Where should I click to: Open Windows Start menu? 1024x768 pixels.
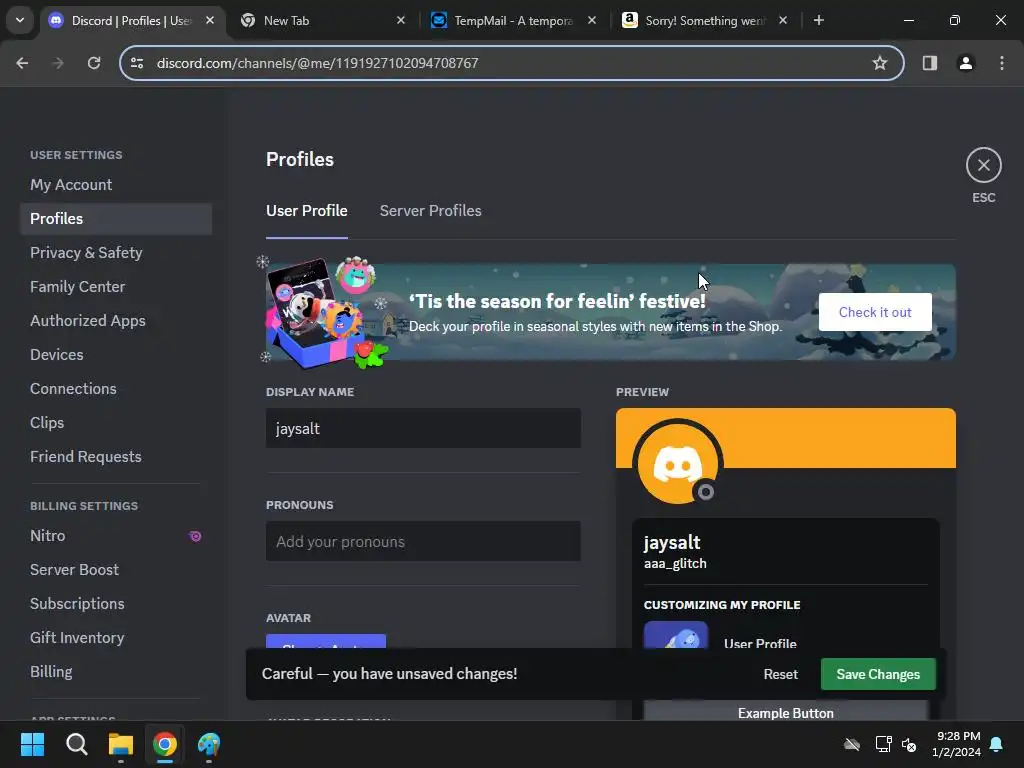32,744
